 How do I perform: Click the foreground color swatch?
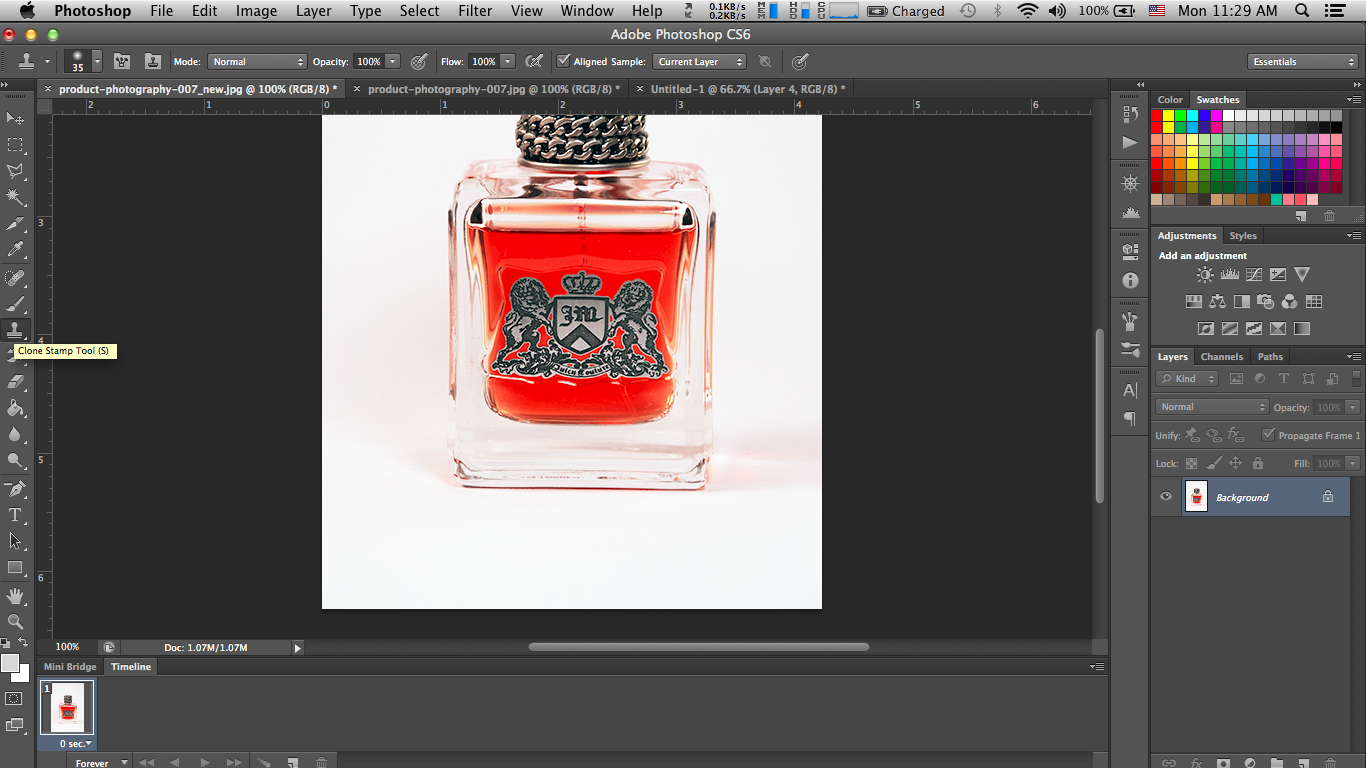point(10,663)
